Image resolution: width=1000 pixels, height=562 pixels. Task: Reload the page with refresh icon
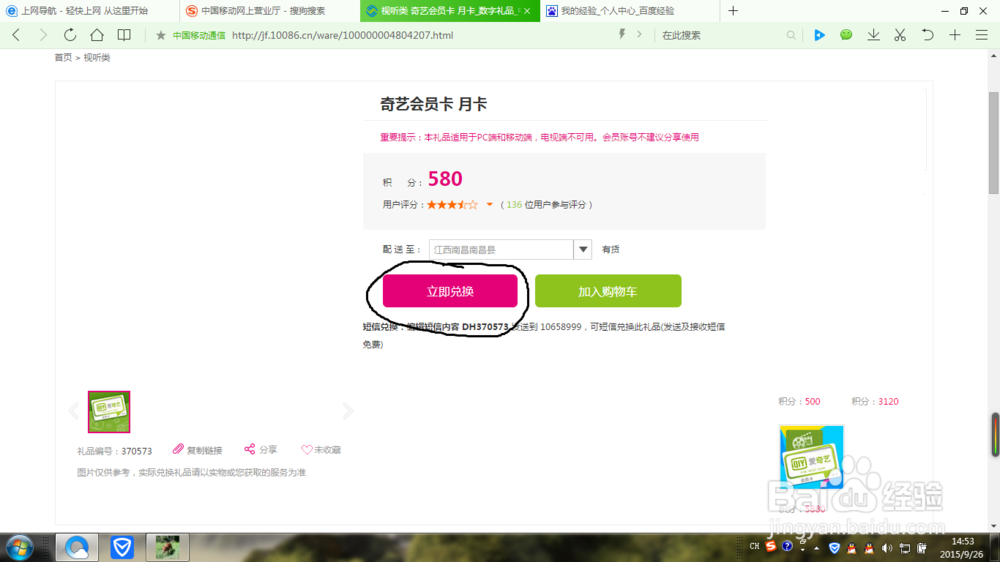tap(70, 35)
